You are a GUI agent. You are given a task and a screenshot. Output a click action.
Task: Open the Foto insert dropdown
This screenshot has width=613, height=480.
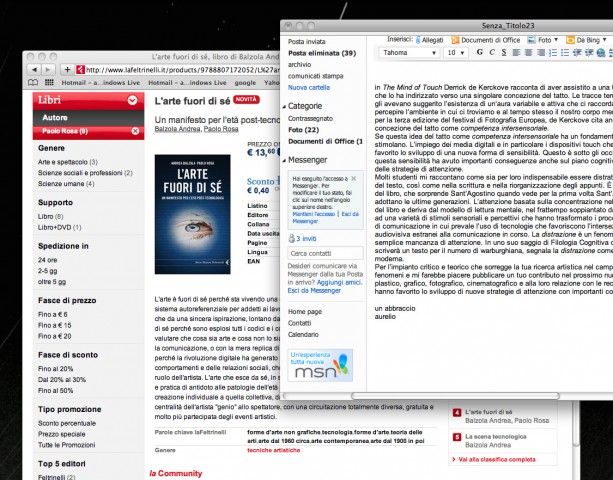click(x=543, y=40)
